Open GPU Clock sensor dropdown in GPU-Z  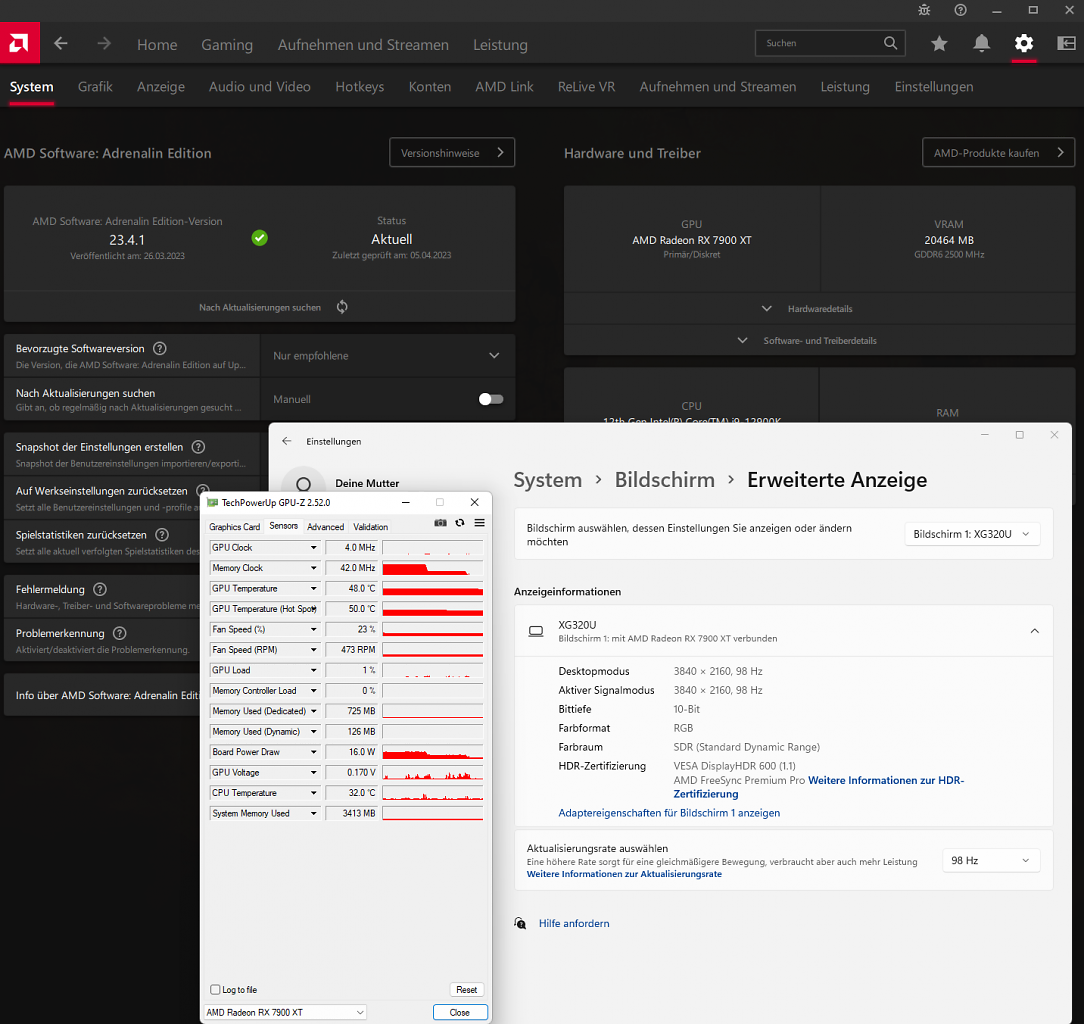(x=313, y=548)
